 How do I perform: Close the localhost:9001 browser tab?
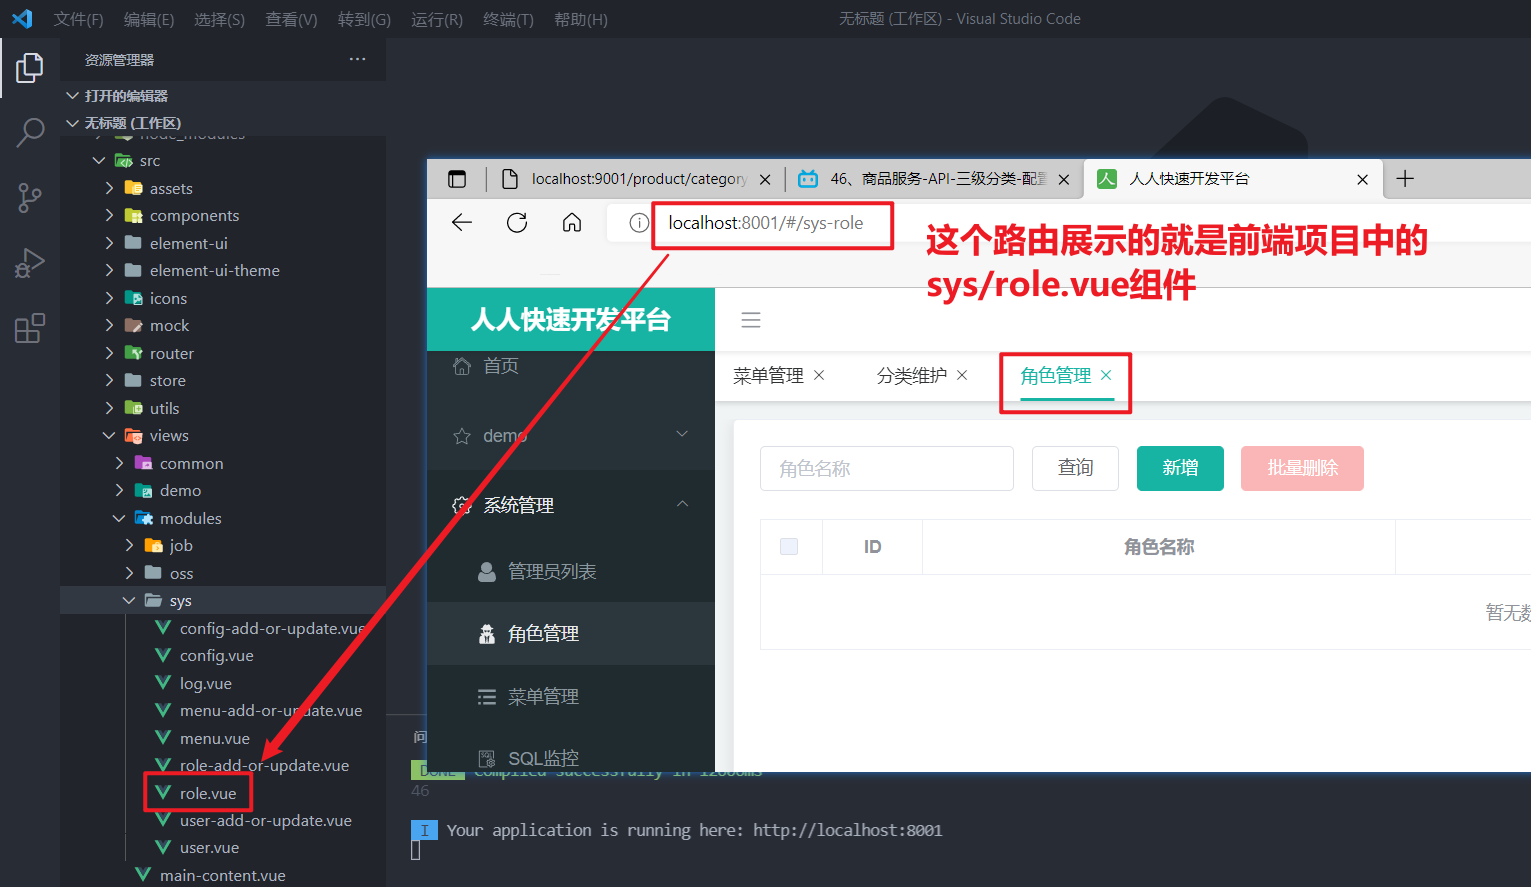[765, 180]
